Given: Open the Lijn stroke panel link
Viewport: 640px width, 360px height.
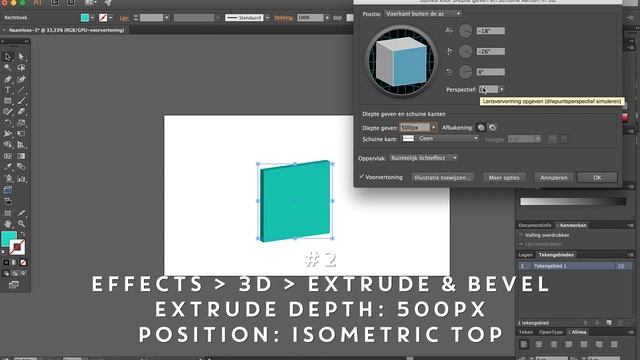Looking at the screenshot, I should click(x=124, y=18).
